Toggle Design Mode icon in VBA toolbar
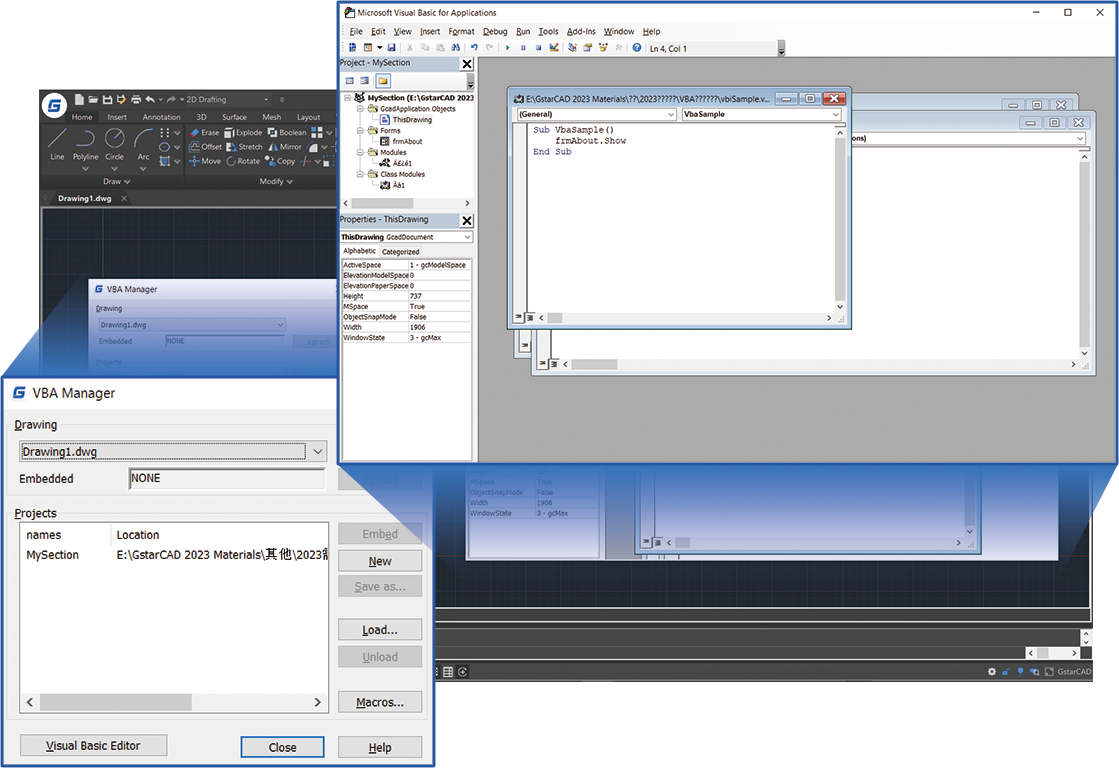This screenshot has width=1119, height=768. coord(554,48)
